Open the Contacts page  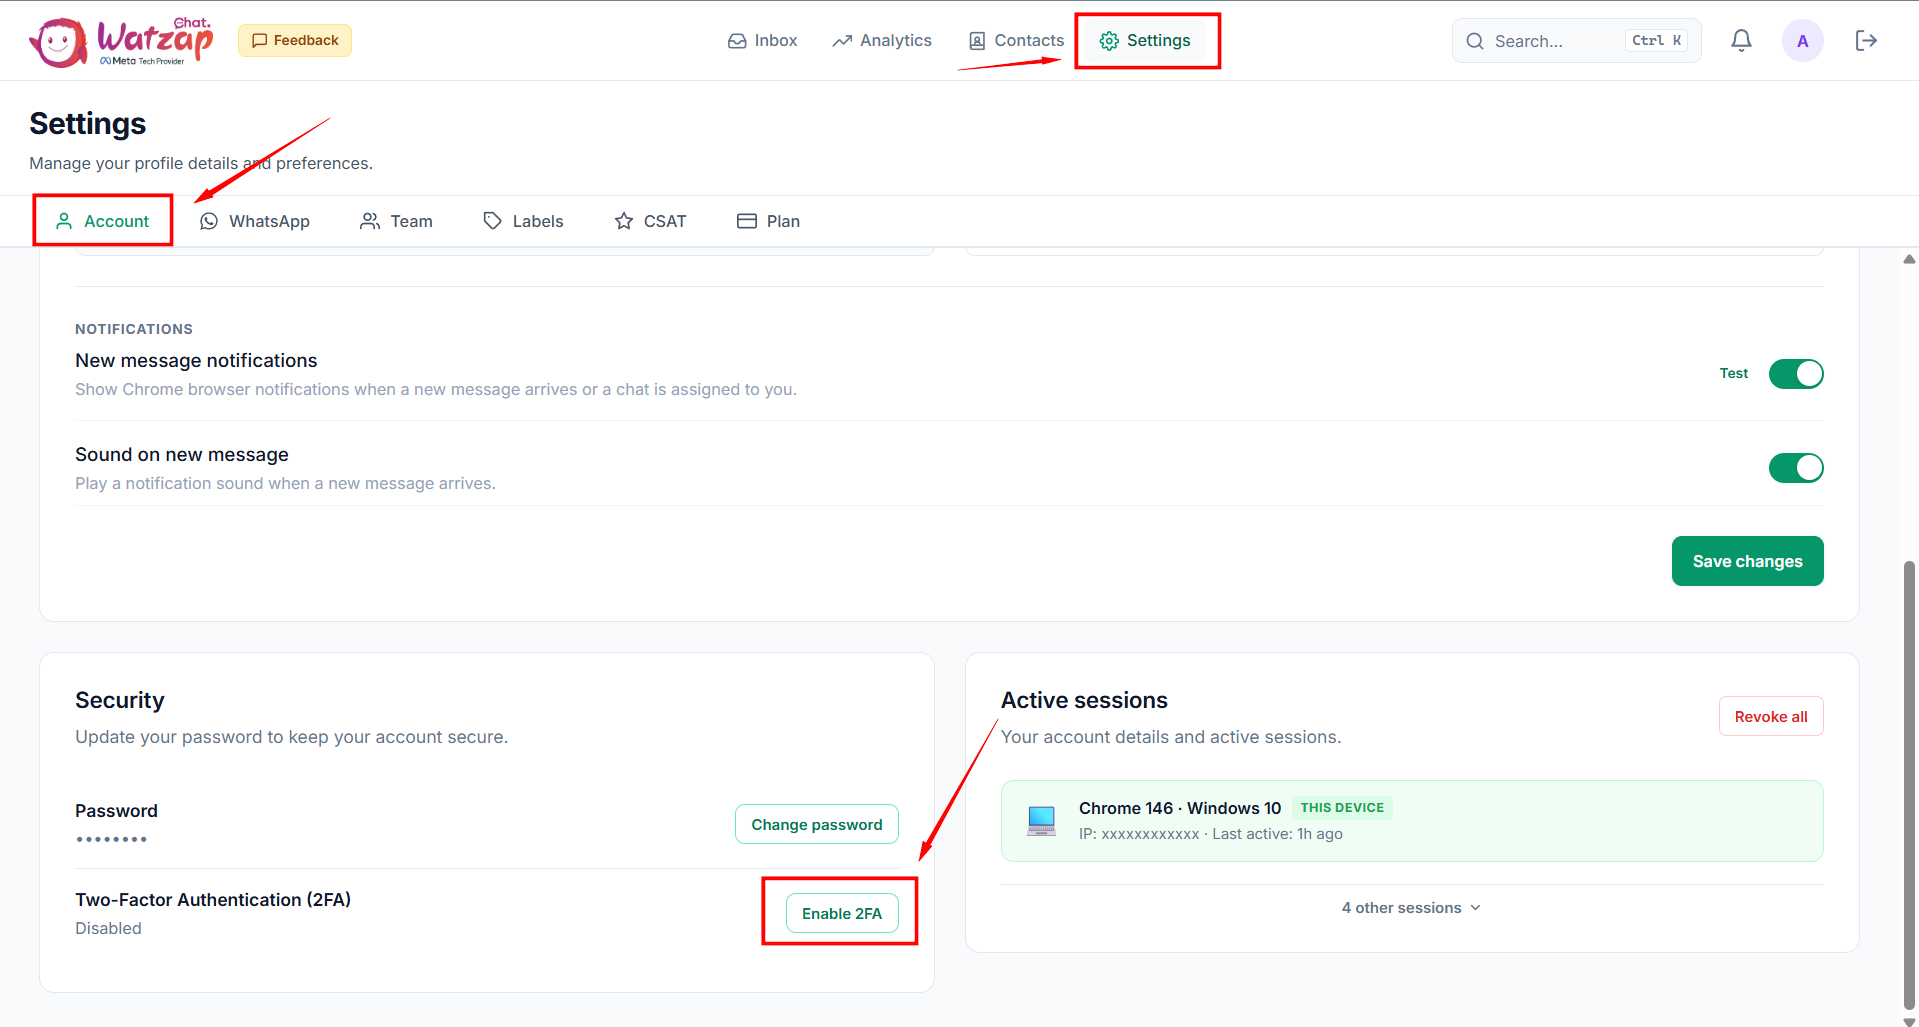pos(1016,41)
